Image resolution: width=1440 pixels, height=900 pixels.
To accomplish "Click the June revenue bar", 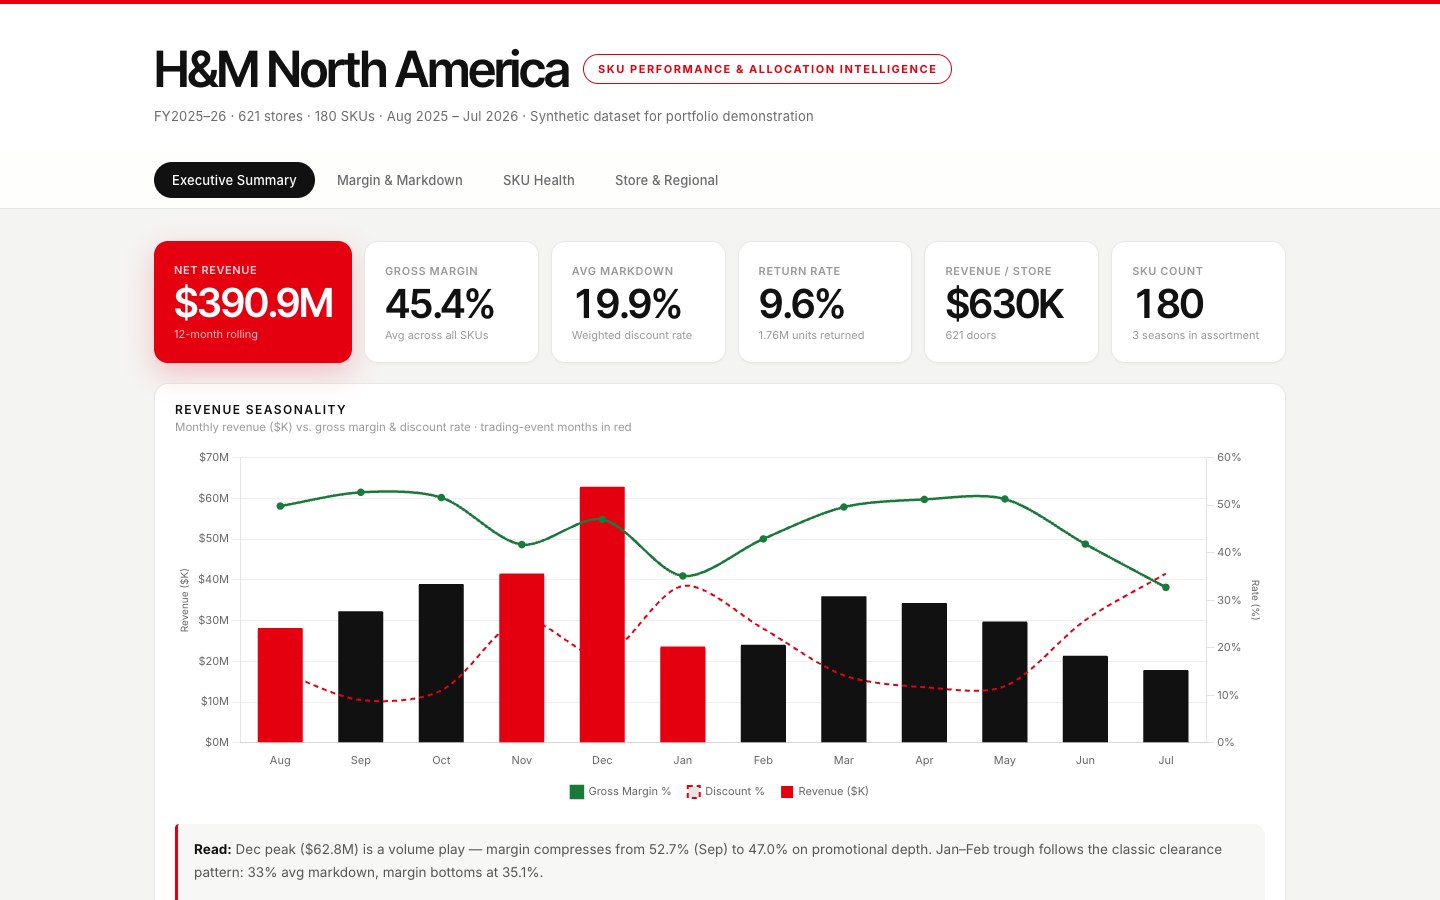I will (x=1085, y=699).
